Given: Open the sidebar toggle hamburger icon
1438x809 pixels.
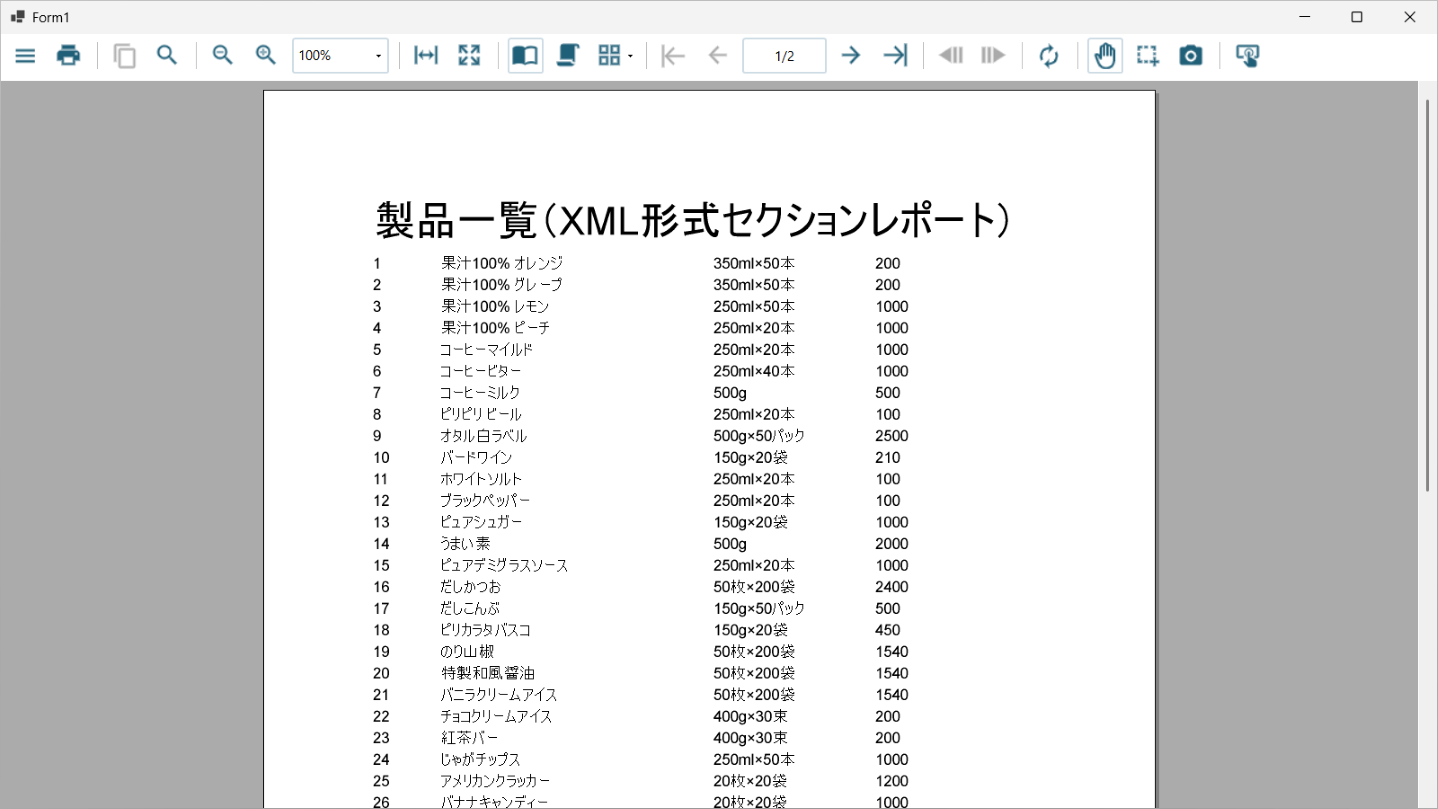Looking at the screenshot, I should (25, 56).
